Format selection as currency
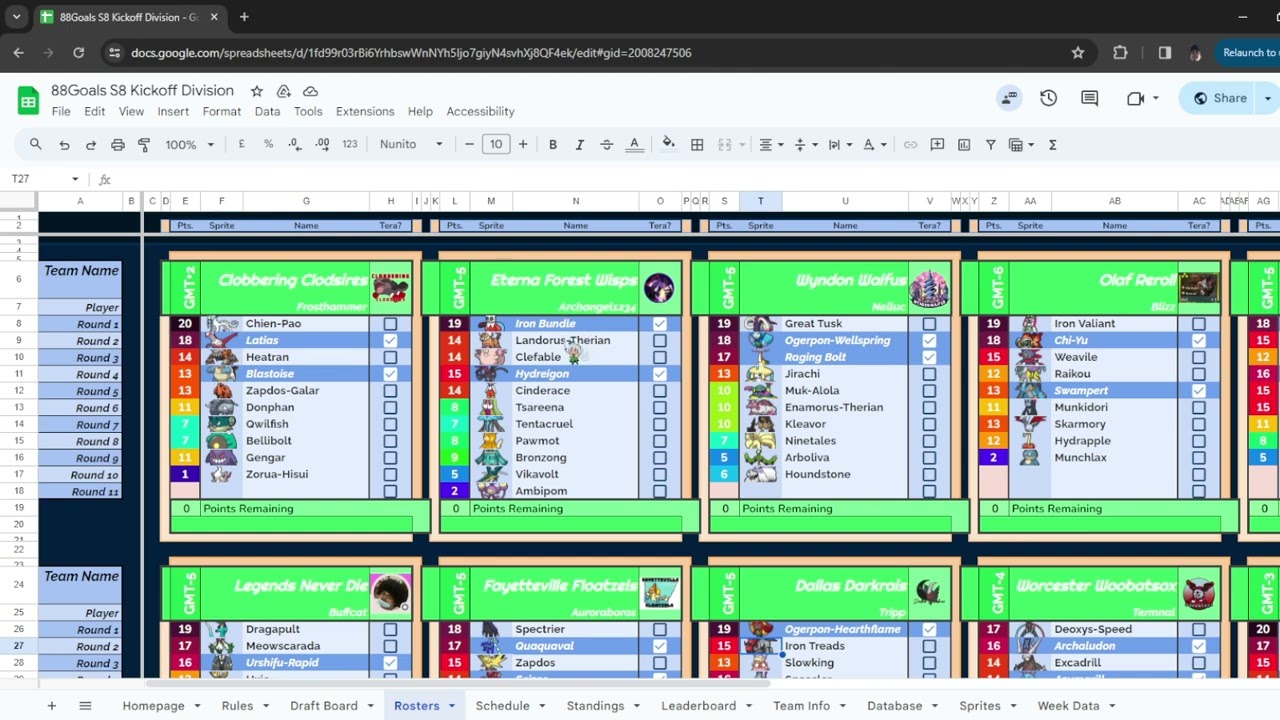This screenshot has width=1280, height=720. 241,145
